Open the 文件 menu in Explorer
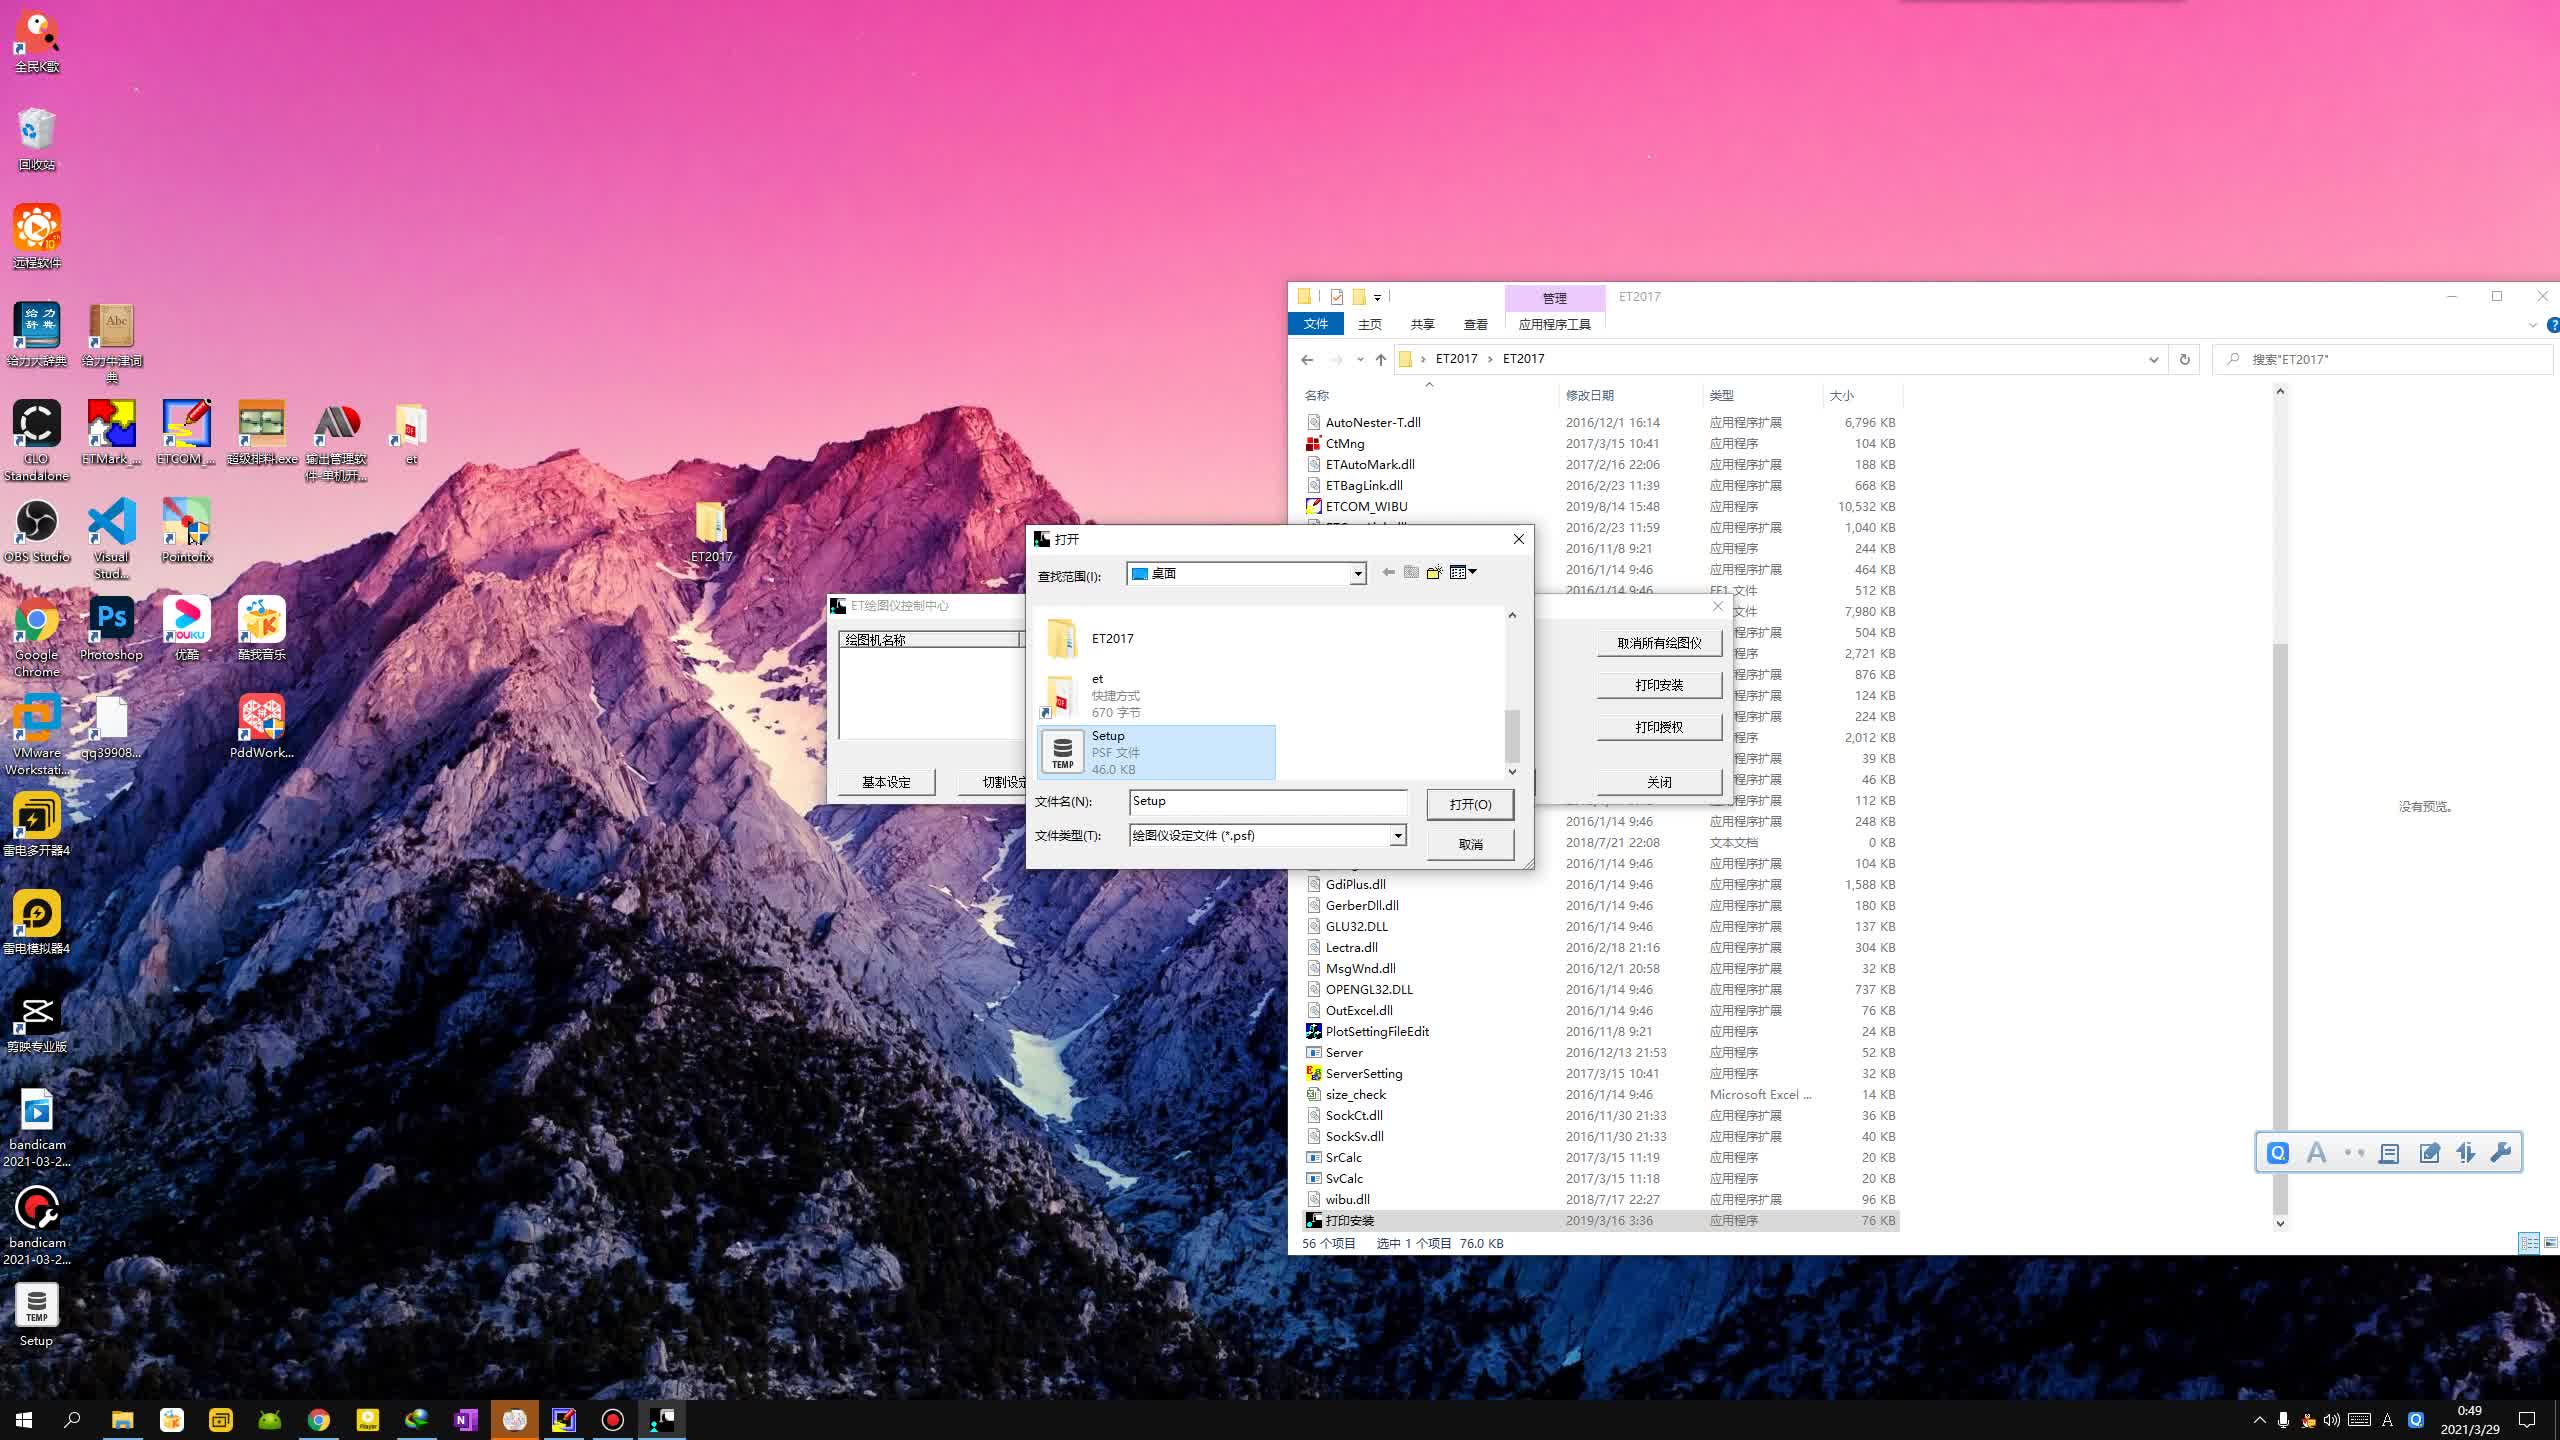Viewport: 2560px width, 1440px height. coord(1315,324)
